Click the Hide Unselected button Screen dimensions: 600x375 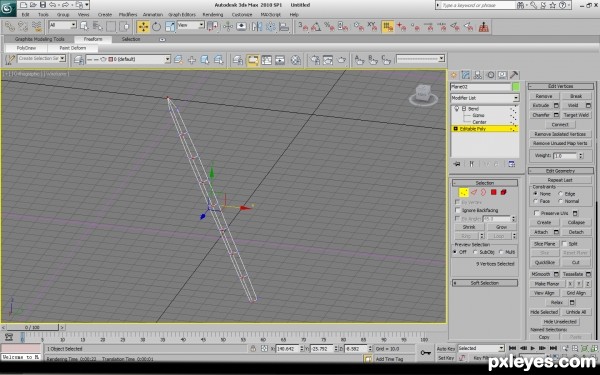pyautogui.click(x=560, y=322)
